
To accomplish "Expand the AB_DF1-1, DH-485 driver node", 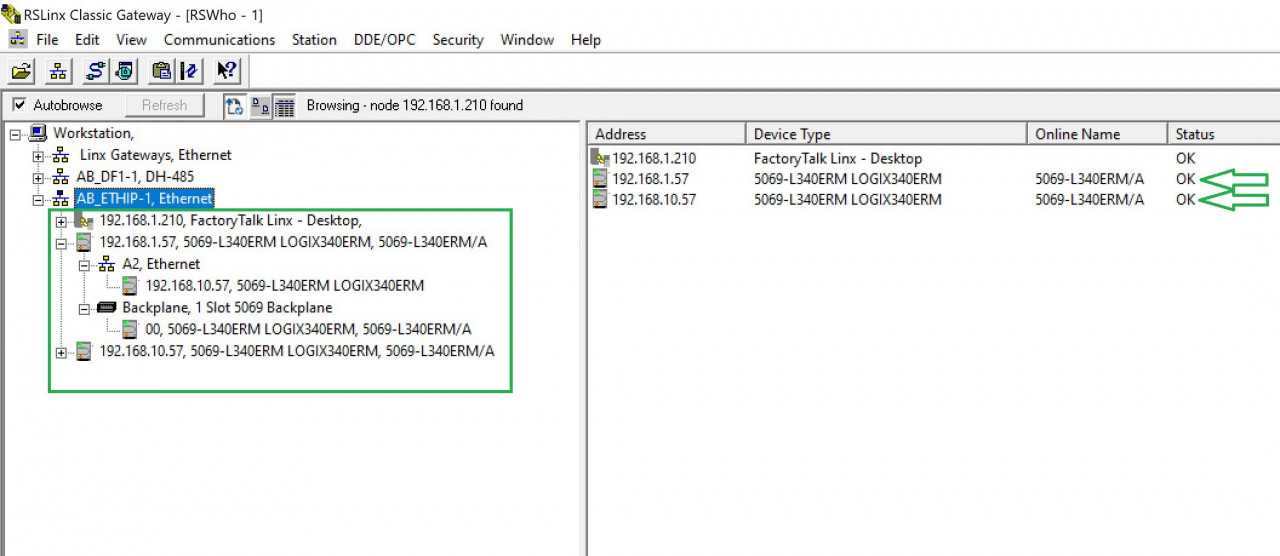I will click(x=38, y=178).
